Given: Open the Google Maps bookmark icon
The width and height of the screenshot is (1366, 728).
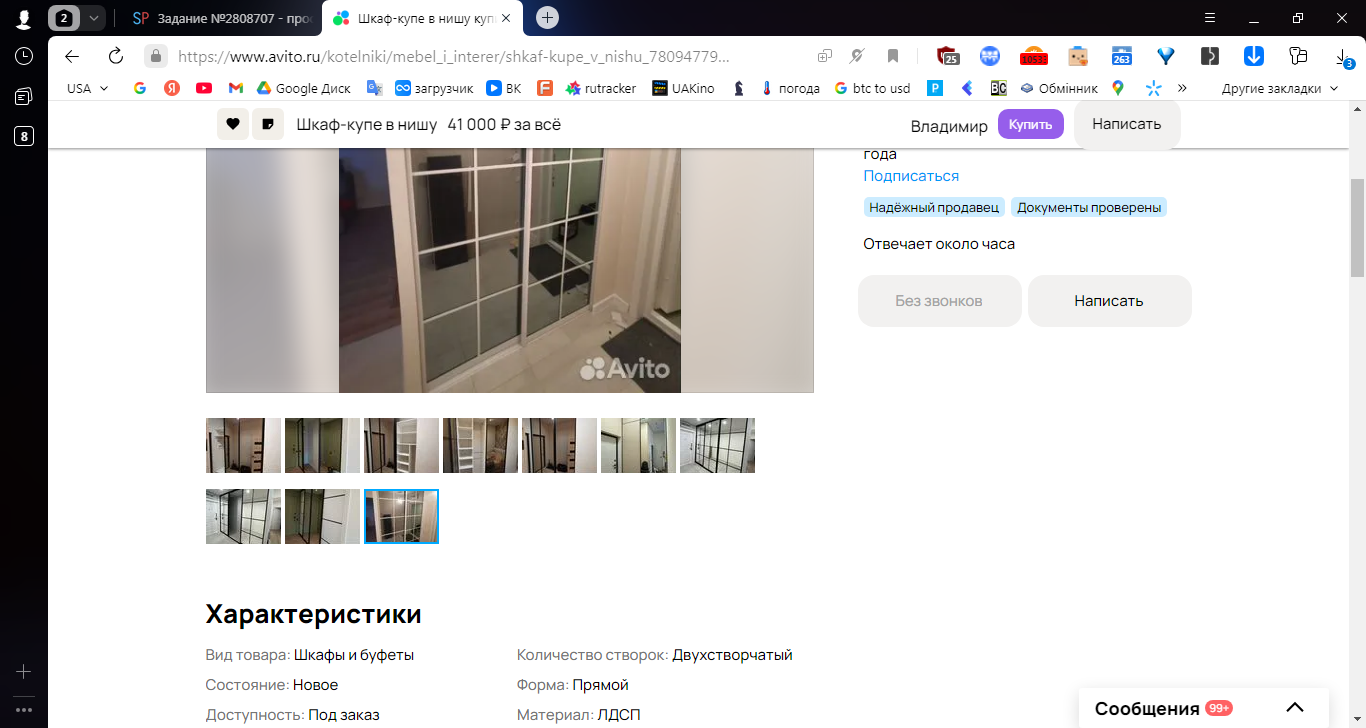Looking at the screenshot, I should 1118,88.
